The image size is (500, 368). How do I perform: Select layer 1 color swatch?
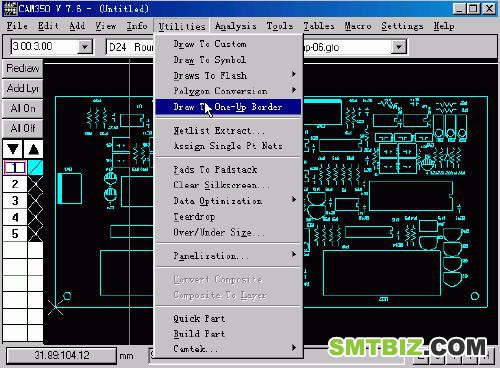coord(35,167)
